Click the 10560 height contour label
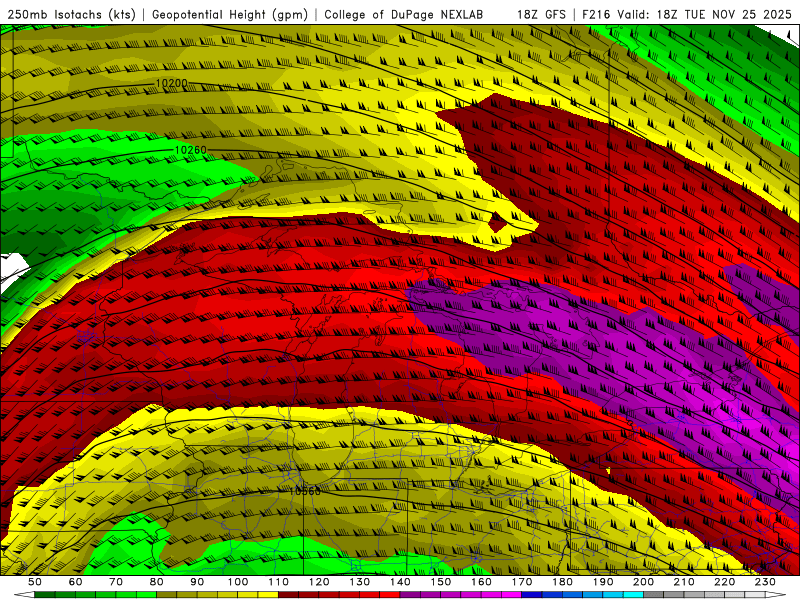 point(305,491)
